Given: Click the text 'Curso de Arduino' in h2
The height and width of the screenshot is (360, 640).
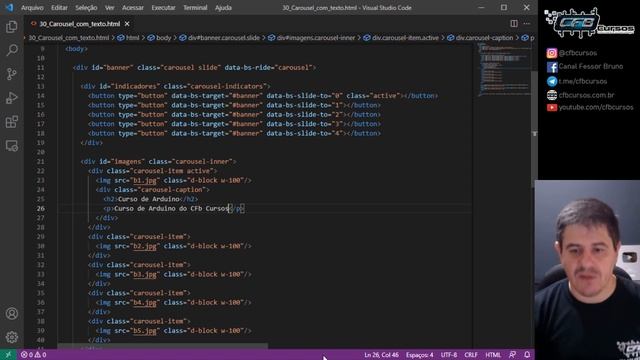Looking at the screenshot, I should click(x=149, y=199).
